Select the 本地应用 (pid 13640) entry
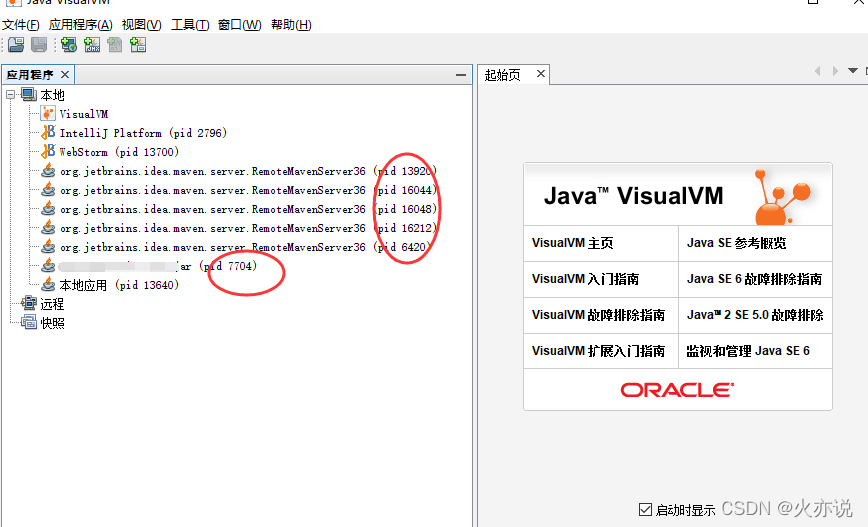The height and width of the screenshot is (527, 868). point(119,285)
